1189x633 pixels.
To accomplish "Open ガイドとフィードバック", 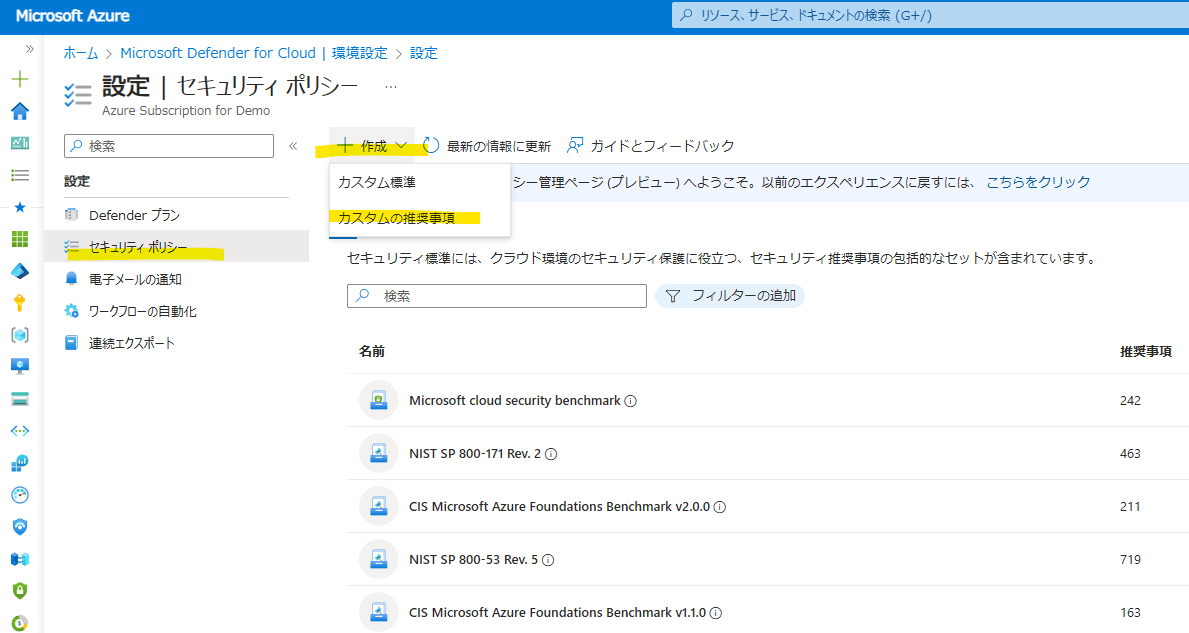I will coord(651,146).
